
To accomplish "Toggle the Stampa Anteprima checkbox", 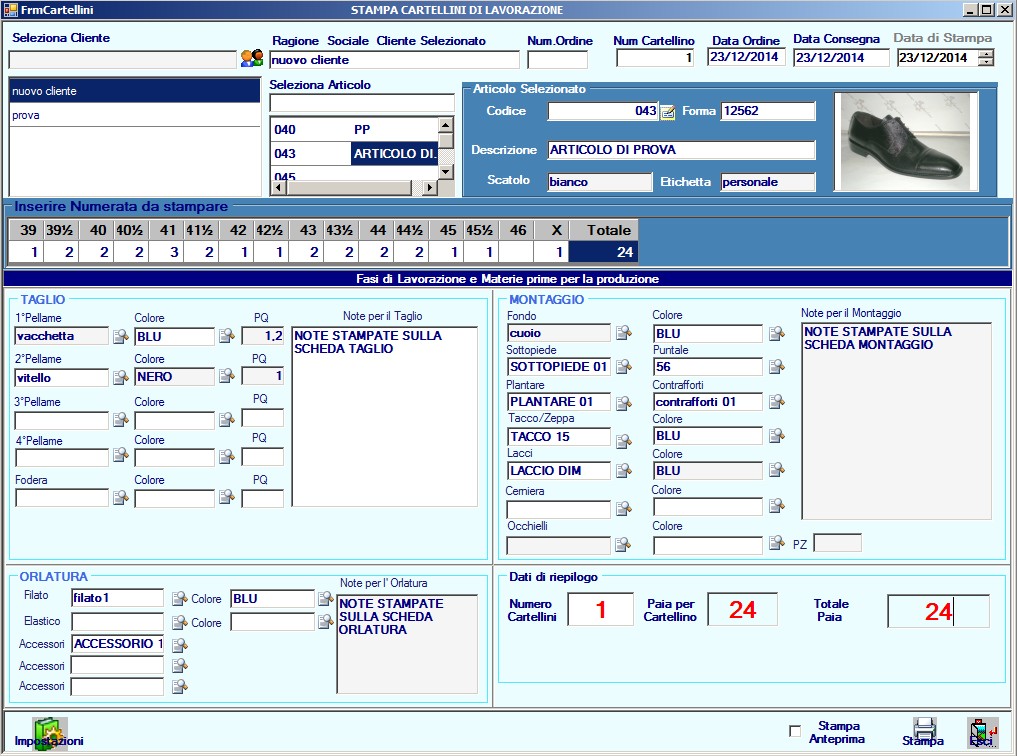I will (x=795, y=731).
